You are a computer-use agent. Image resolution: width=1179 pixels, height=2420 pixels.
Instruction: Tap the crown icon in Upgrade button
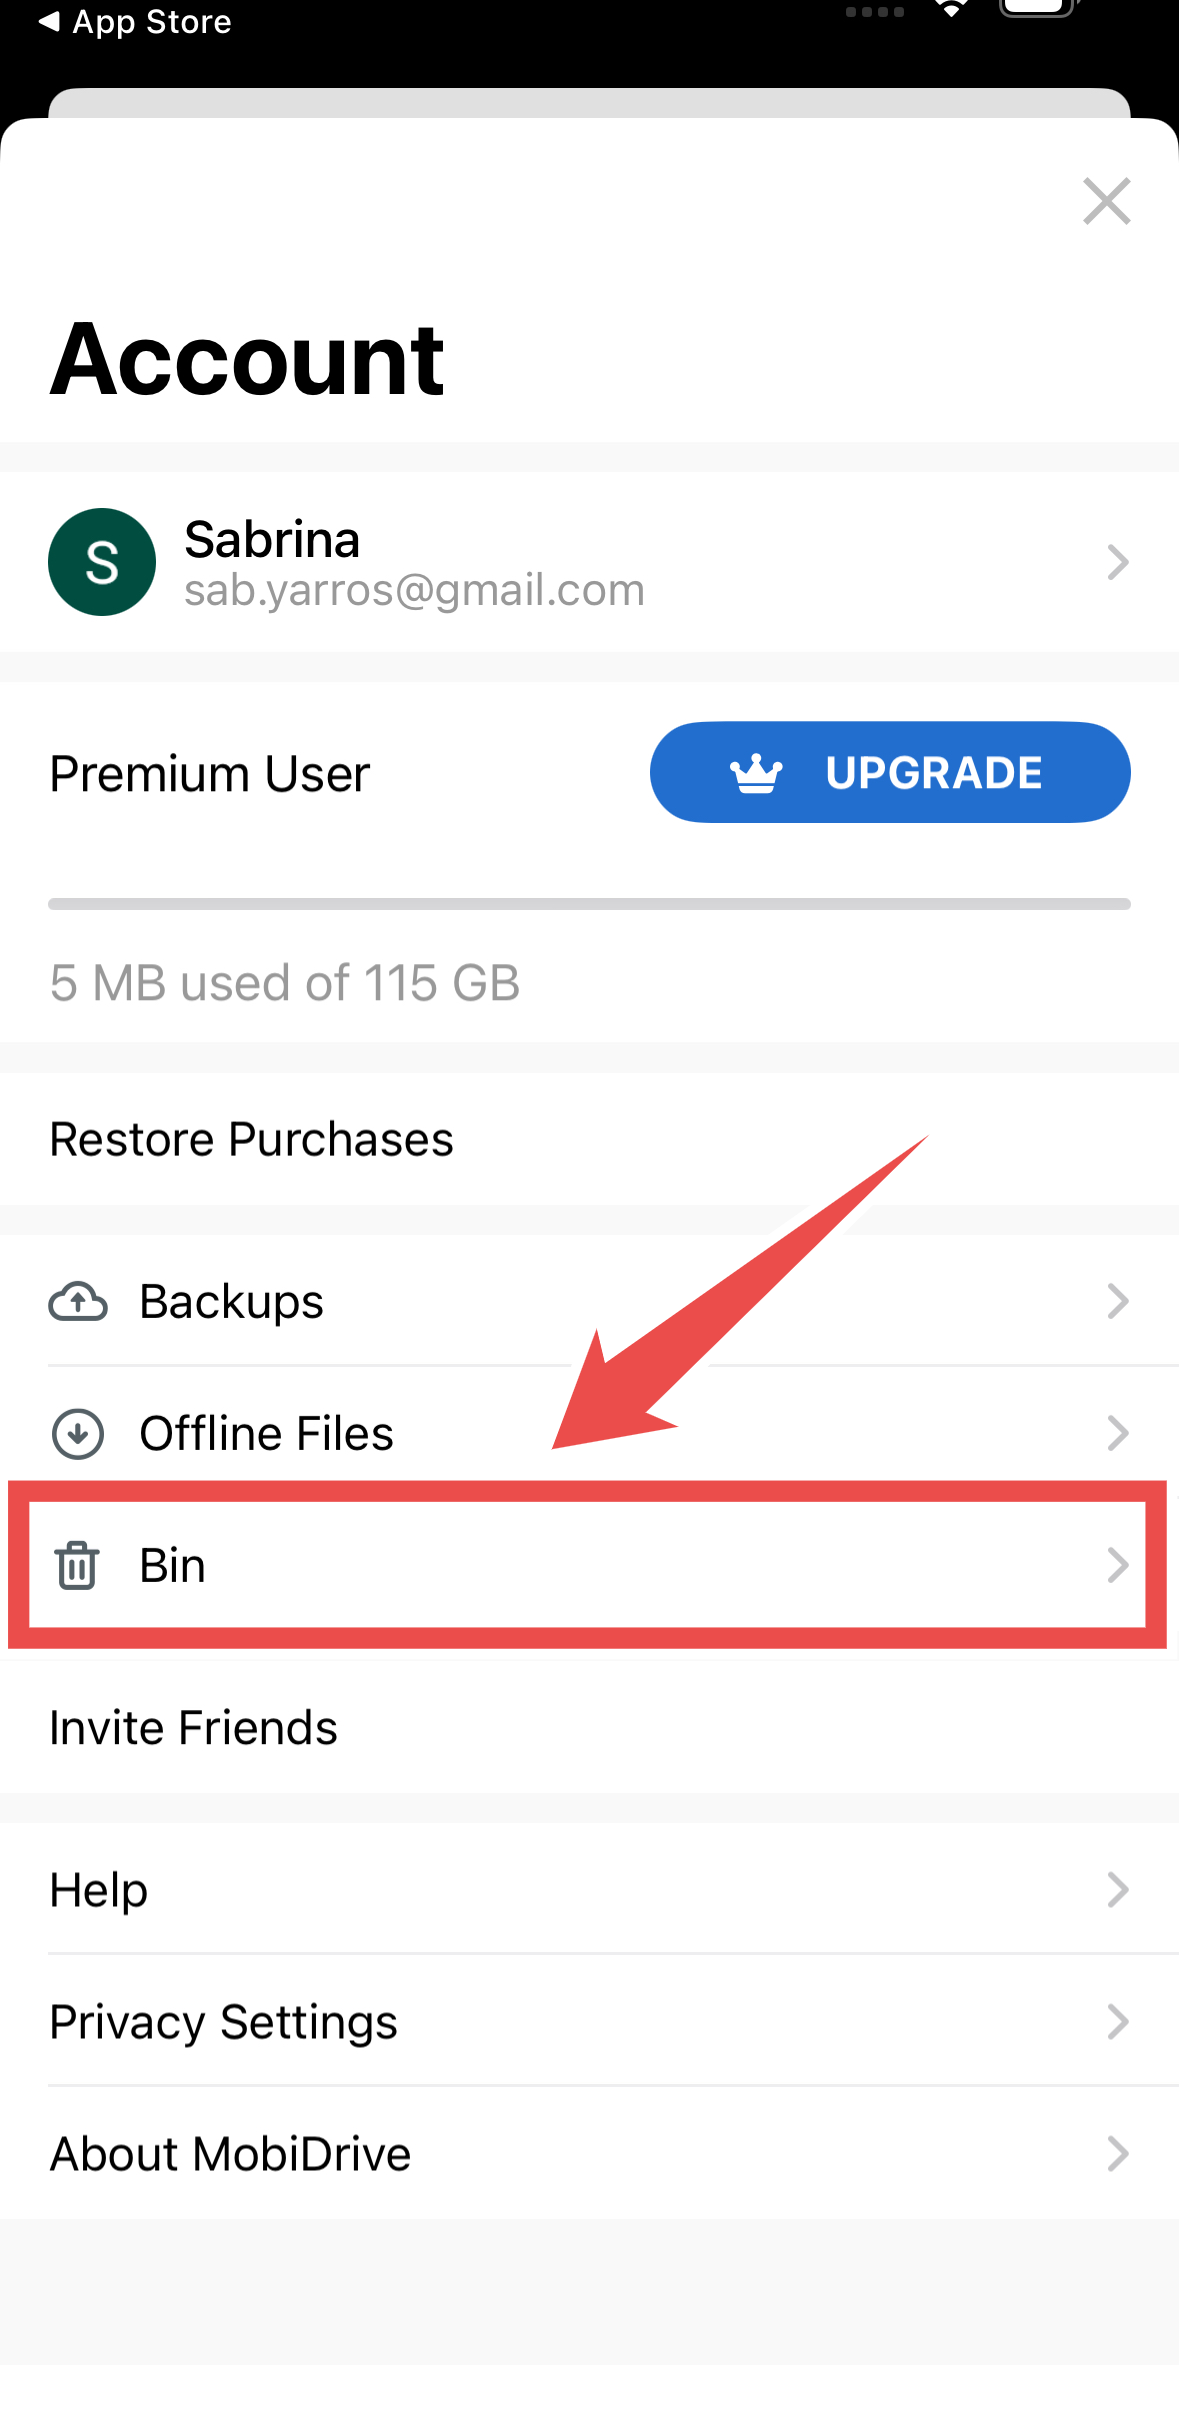click(756, 773)
